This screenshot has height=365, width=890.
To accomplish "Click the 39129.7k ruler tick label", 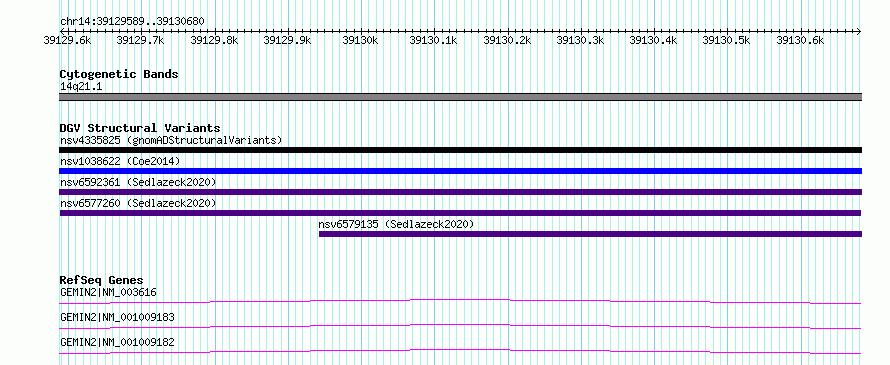I will [140, 40].
